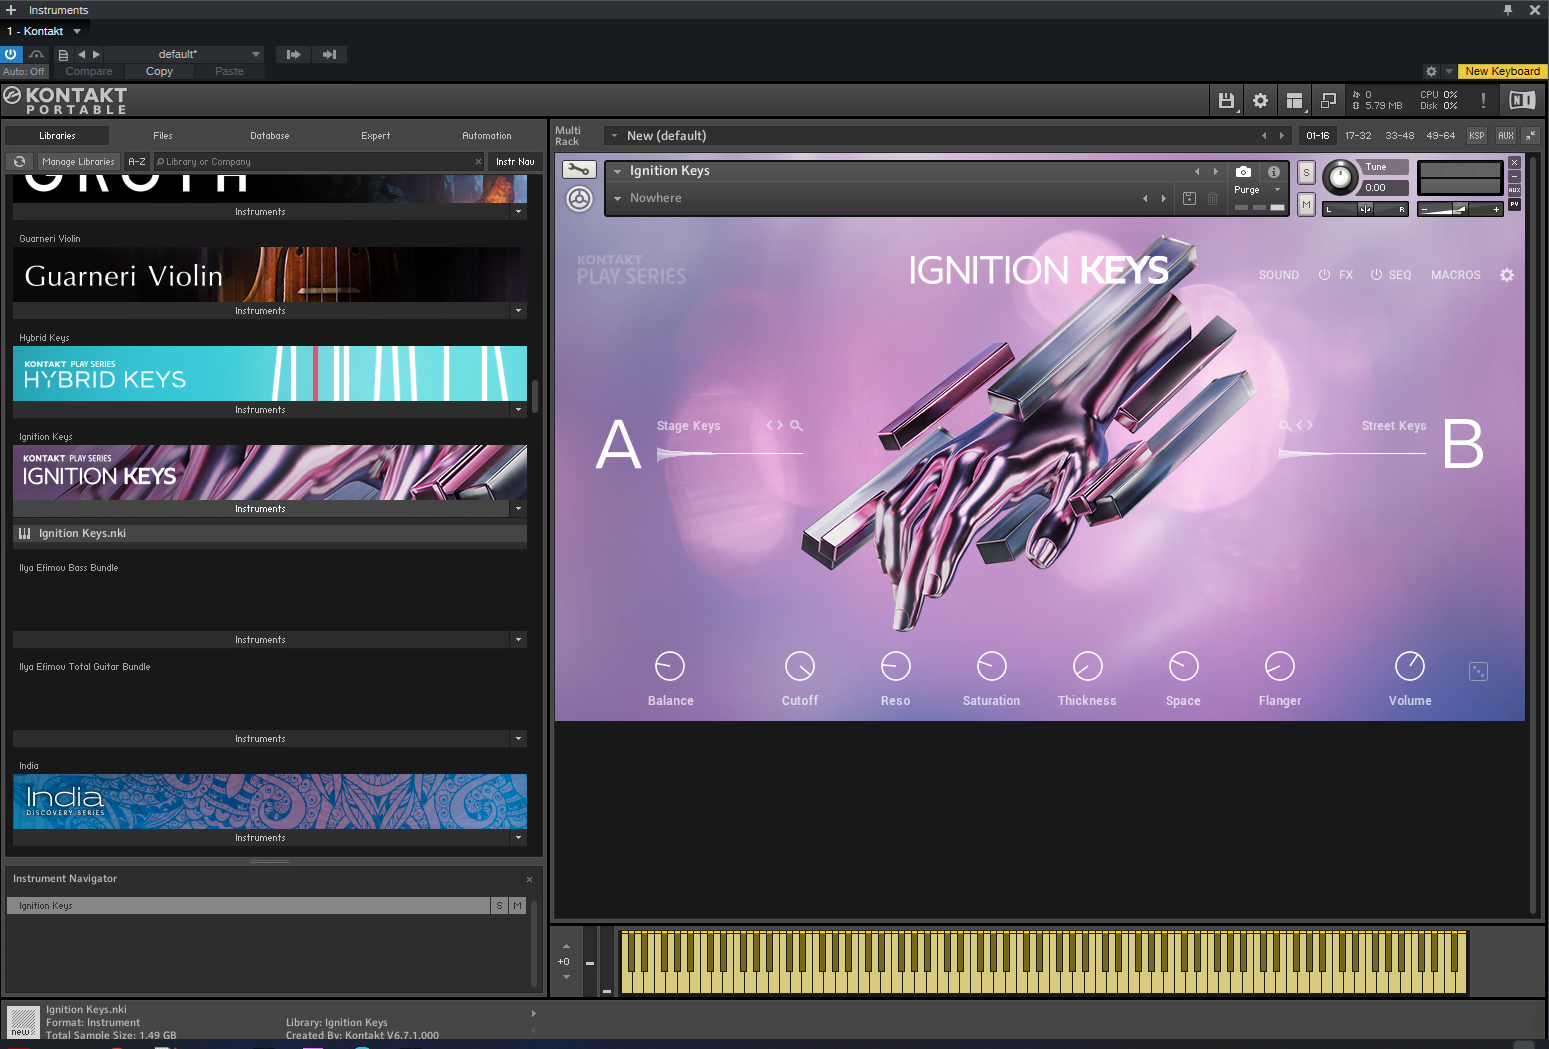The image size is (1549, 1049).
Task: Click the snapshot camera icon
Action: point(1243,172)
